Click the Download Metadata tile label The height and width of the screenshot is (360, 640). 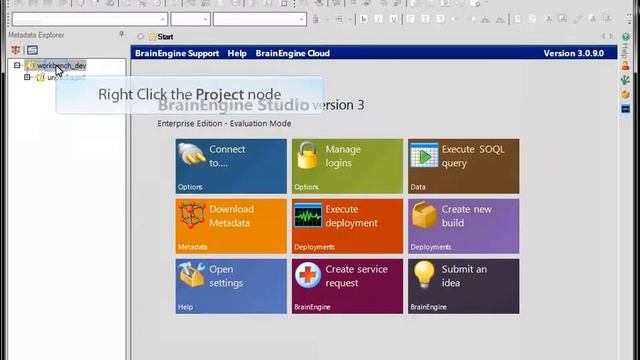click(231, 216)
